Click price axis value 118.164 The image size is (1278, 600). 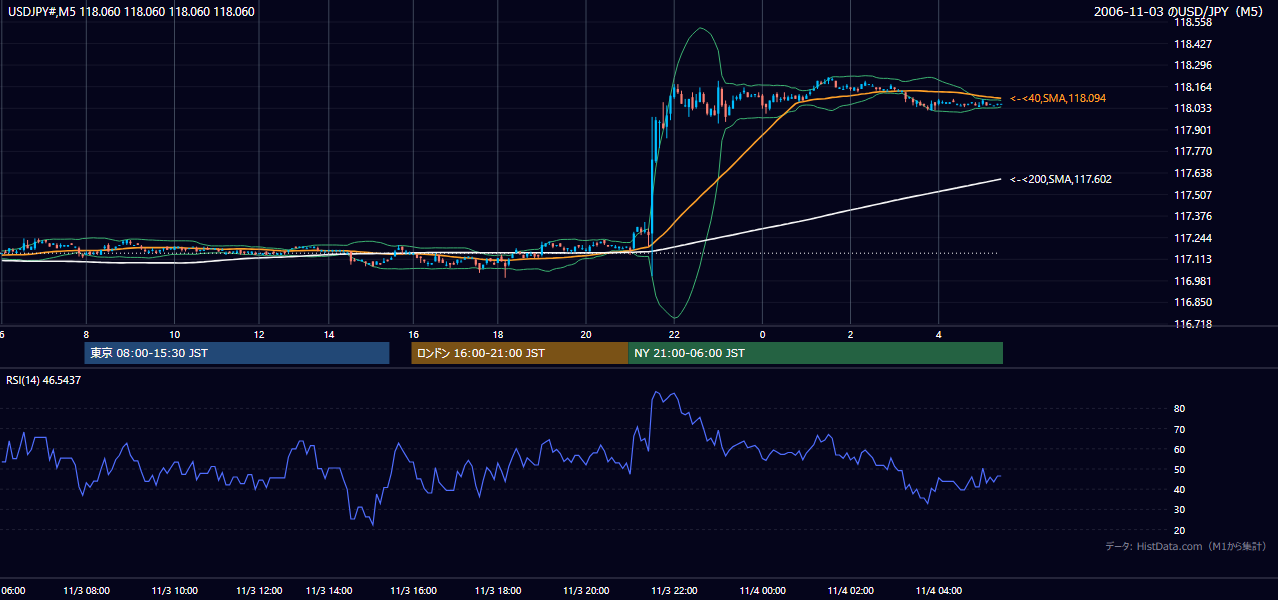pos(1193,87)
